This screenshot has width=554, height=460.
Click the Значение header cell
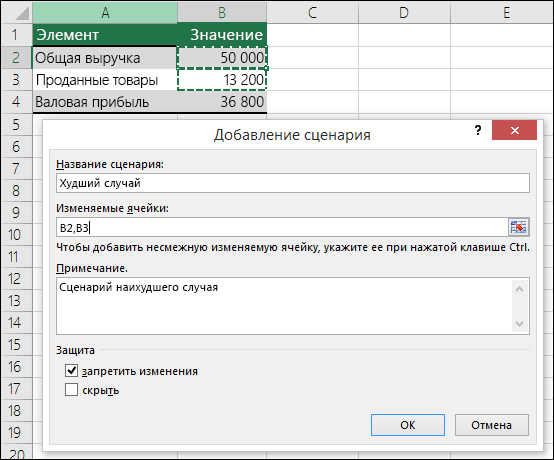(222, 35)
